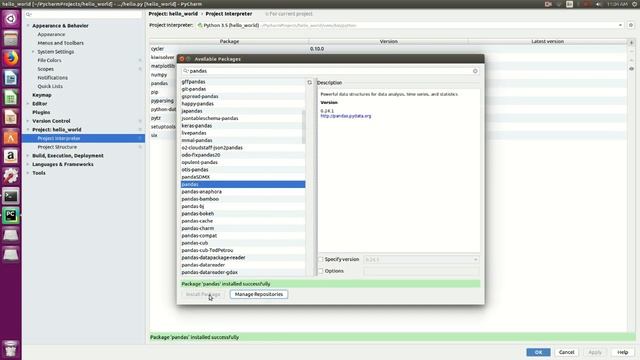Screen dimensions: 640x360
Task: Open Firefox from the Ubuntu dock
Action: (x=11, y=58)
